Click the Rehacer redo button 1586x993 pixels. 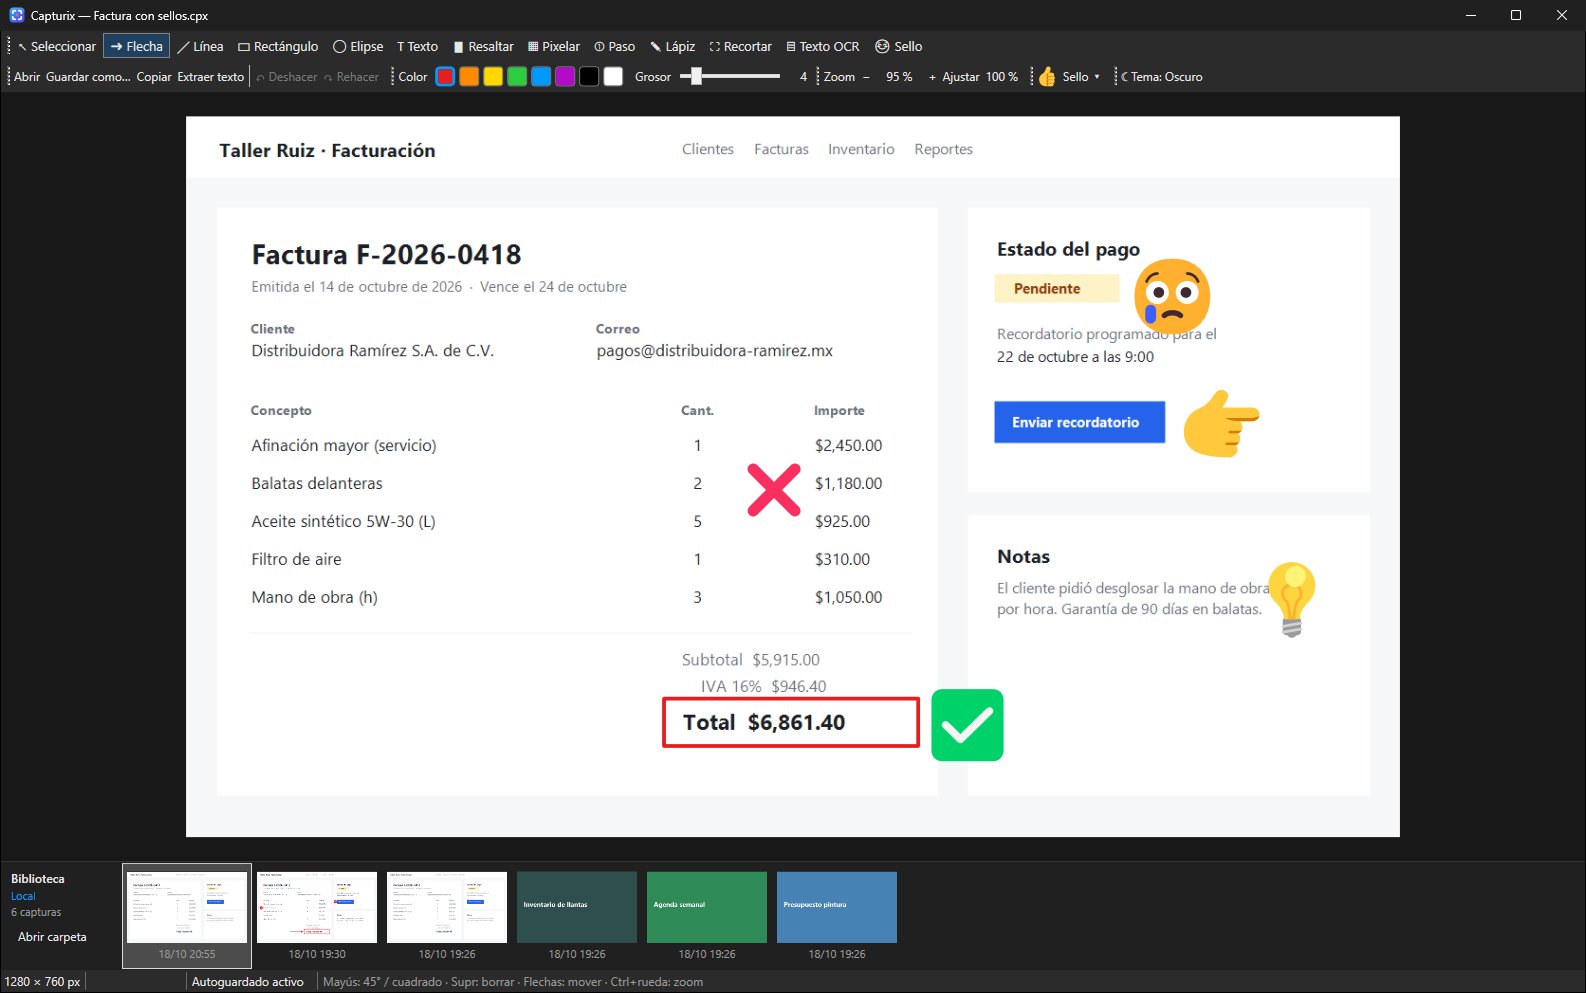[351, 77]
